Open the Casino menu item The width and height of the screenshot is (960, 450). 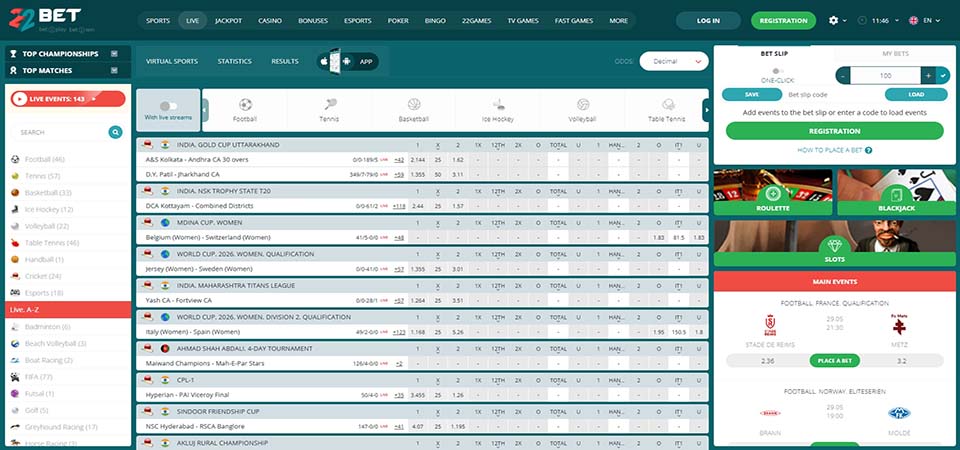(x=270, y=21)
